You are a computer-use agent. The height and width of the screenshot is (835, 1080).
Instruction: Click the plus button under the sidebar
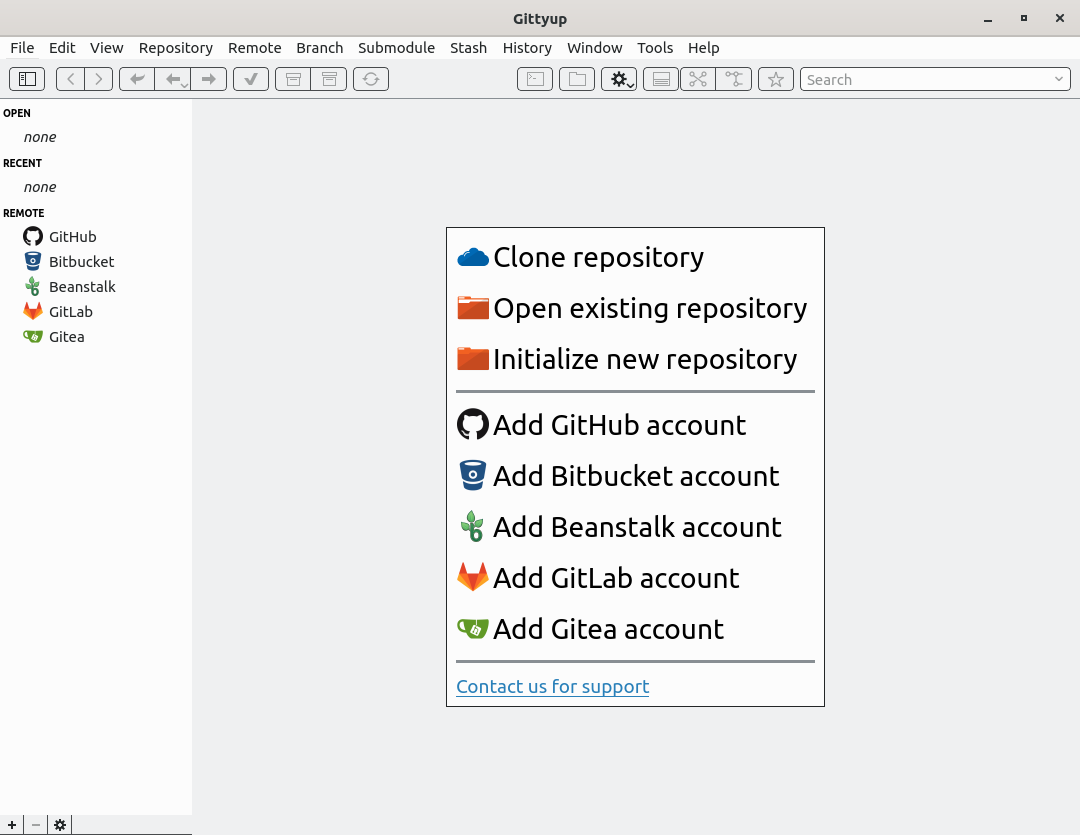click(x=12, y=825)
